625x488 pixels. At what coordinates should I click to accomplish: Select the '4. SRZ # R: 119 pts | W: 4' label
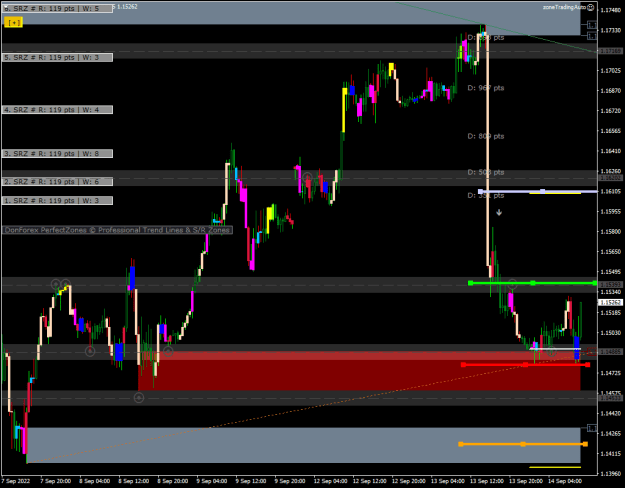57,110
